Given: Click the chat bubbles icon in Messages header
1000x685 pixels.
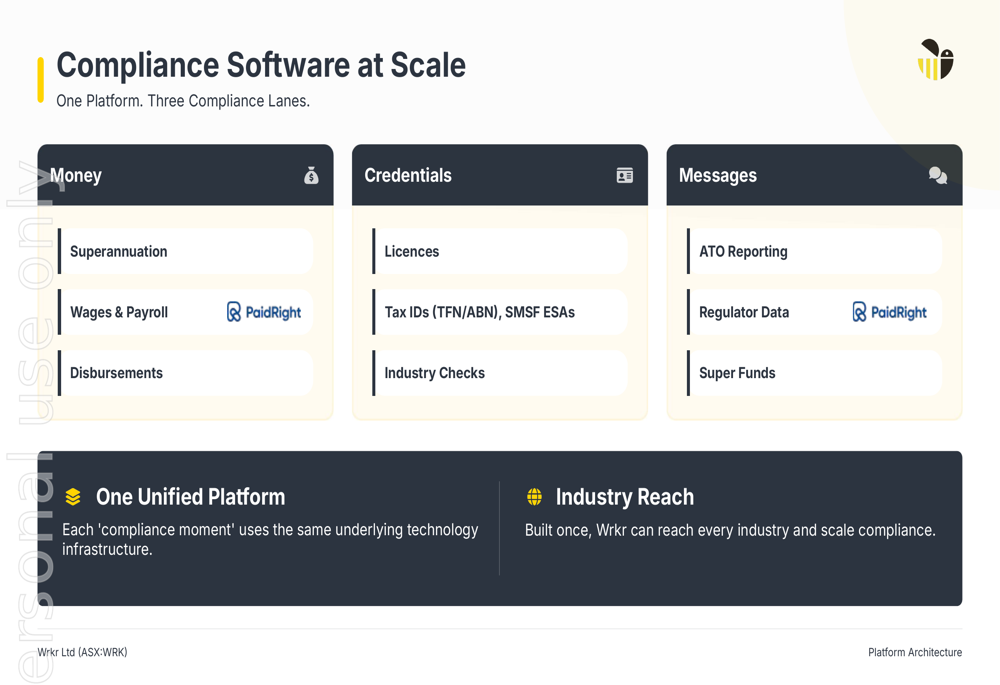Looking at the screenshot, I should pyautogui.click(x=938, y=175).
